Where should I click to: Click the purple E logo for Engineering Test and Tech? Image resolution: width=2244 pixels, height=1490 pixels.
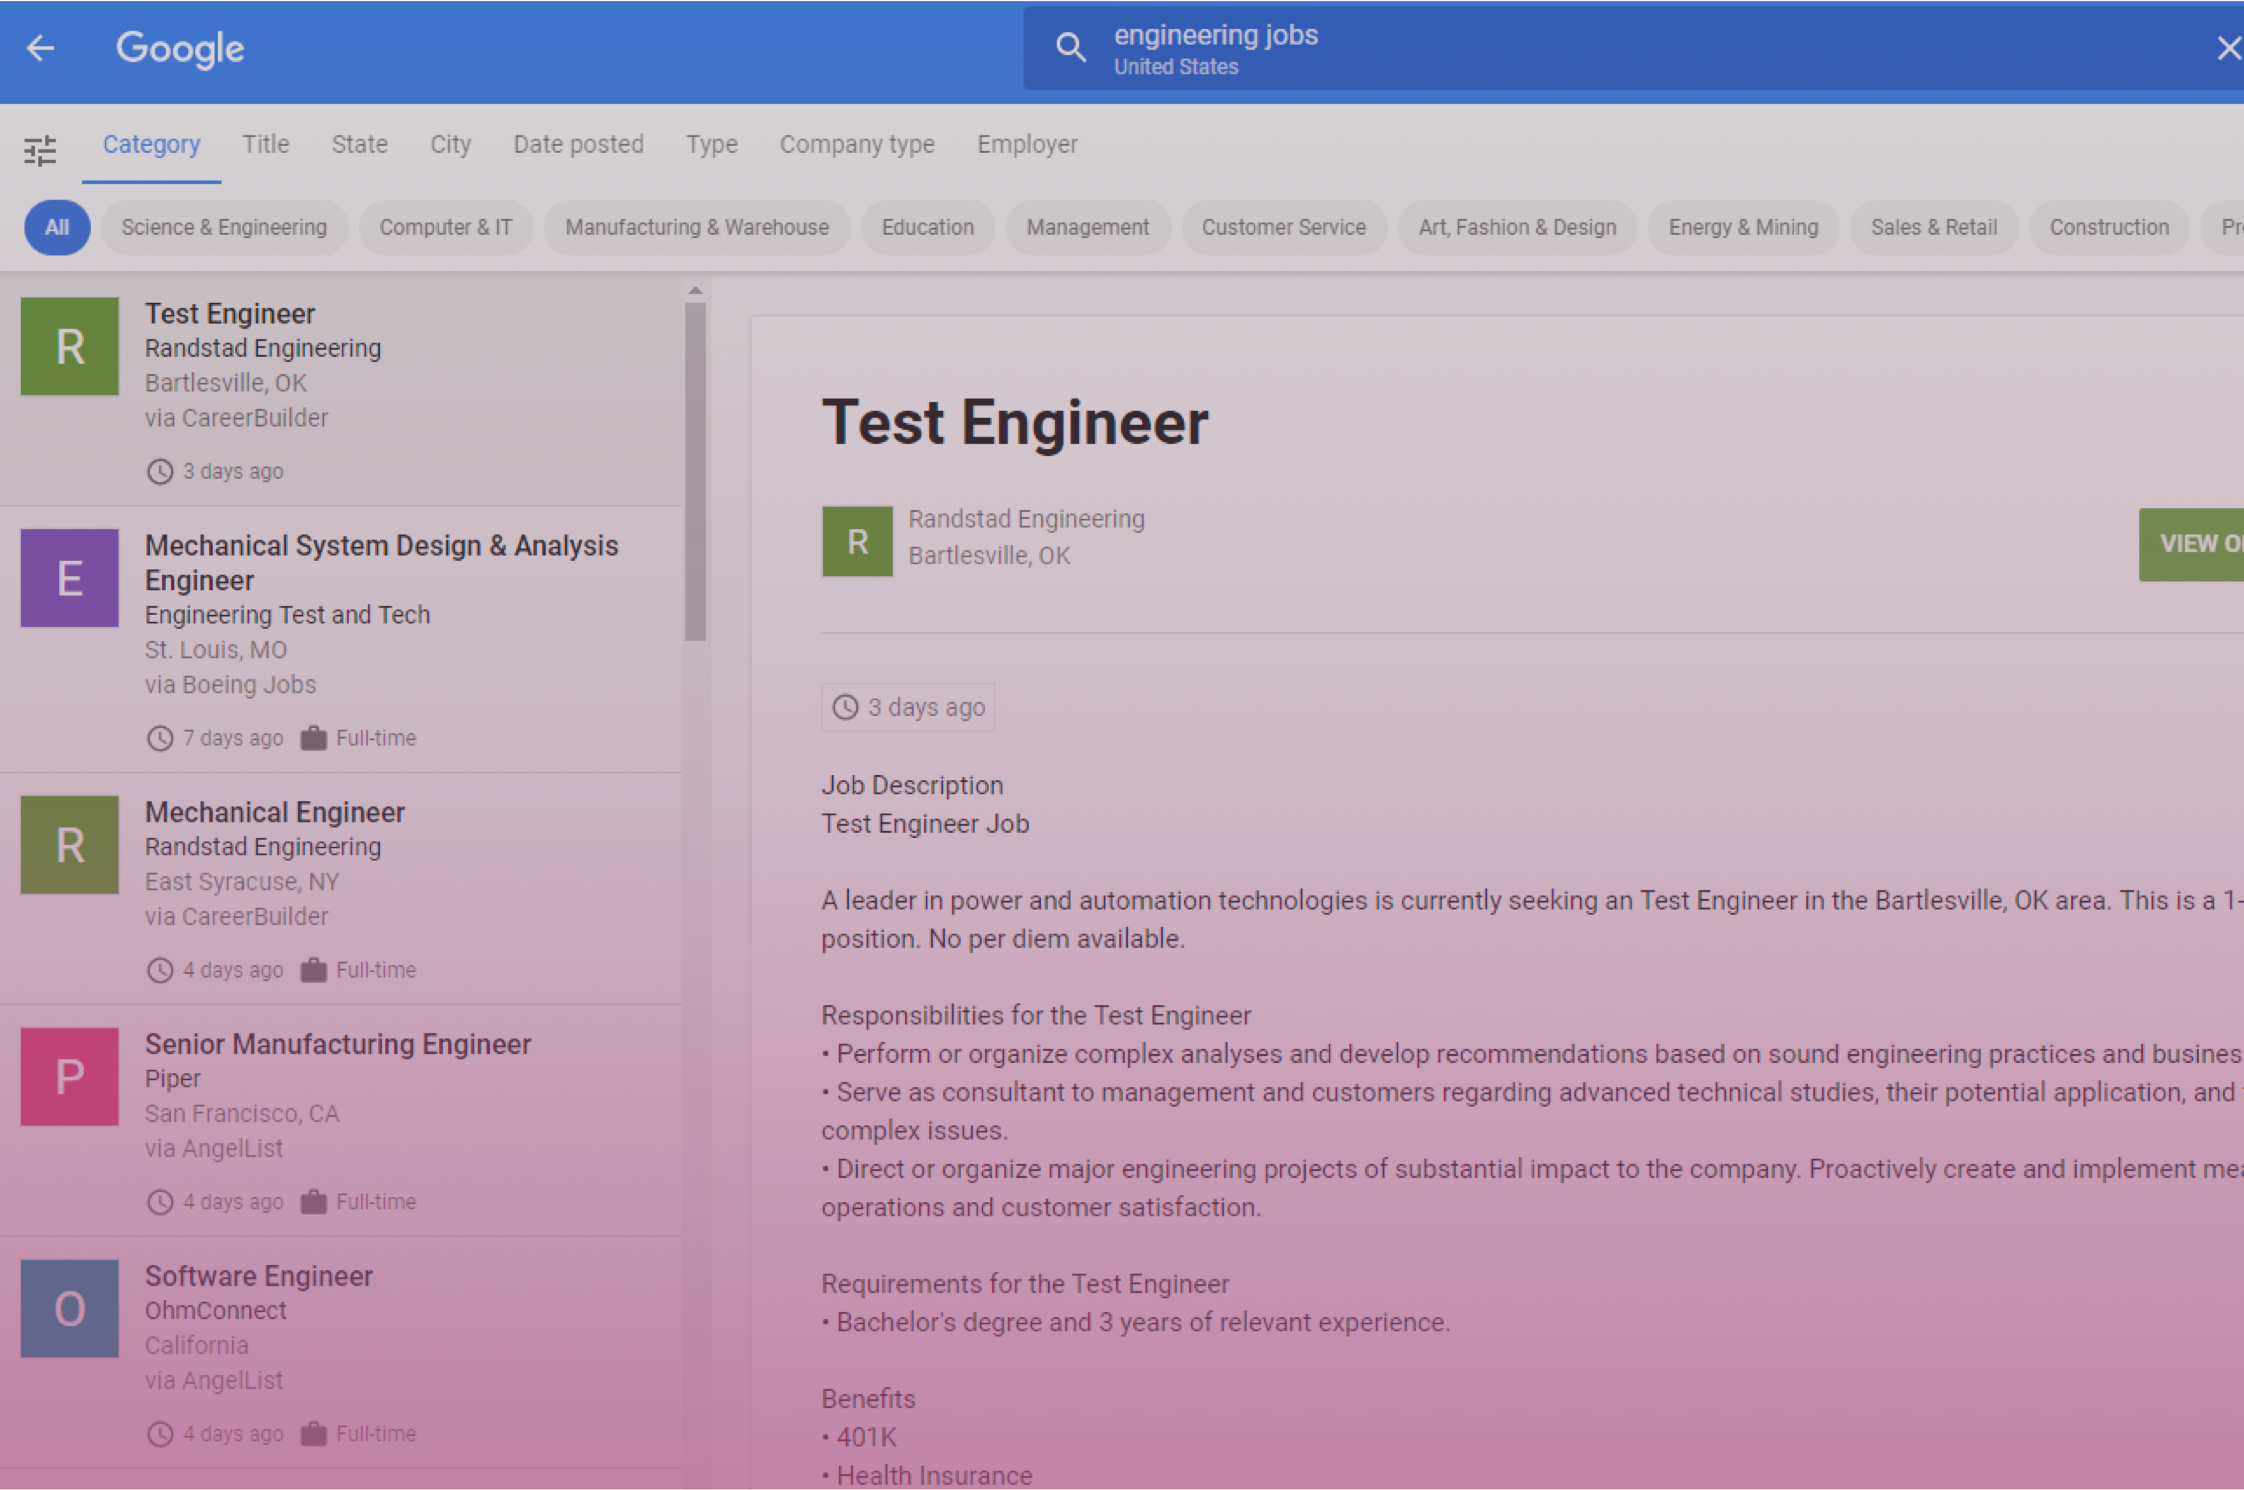pyautogui.click(x=69, y=578)
